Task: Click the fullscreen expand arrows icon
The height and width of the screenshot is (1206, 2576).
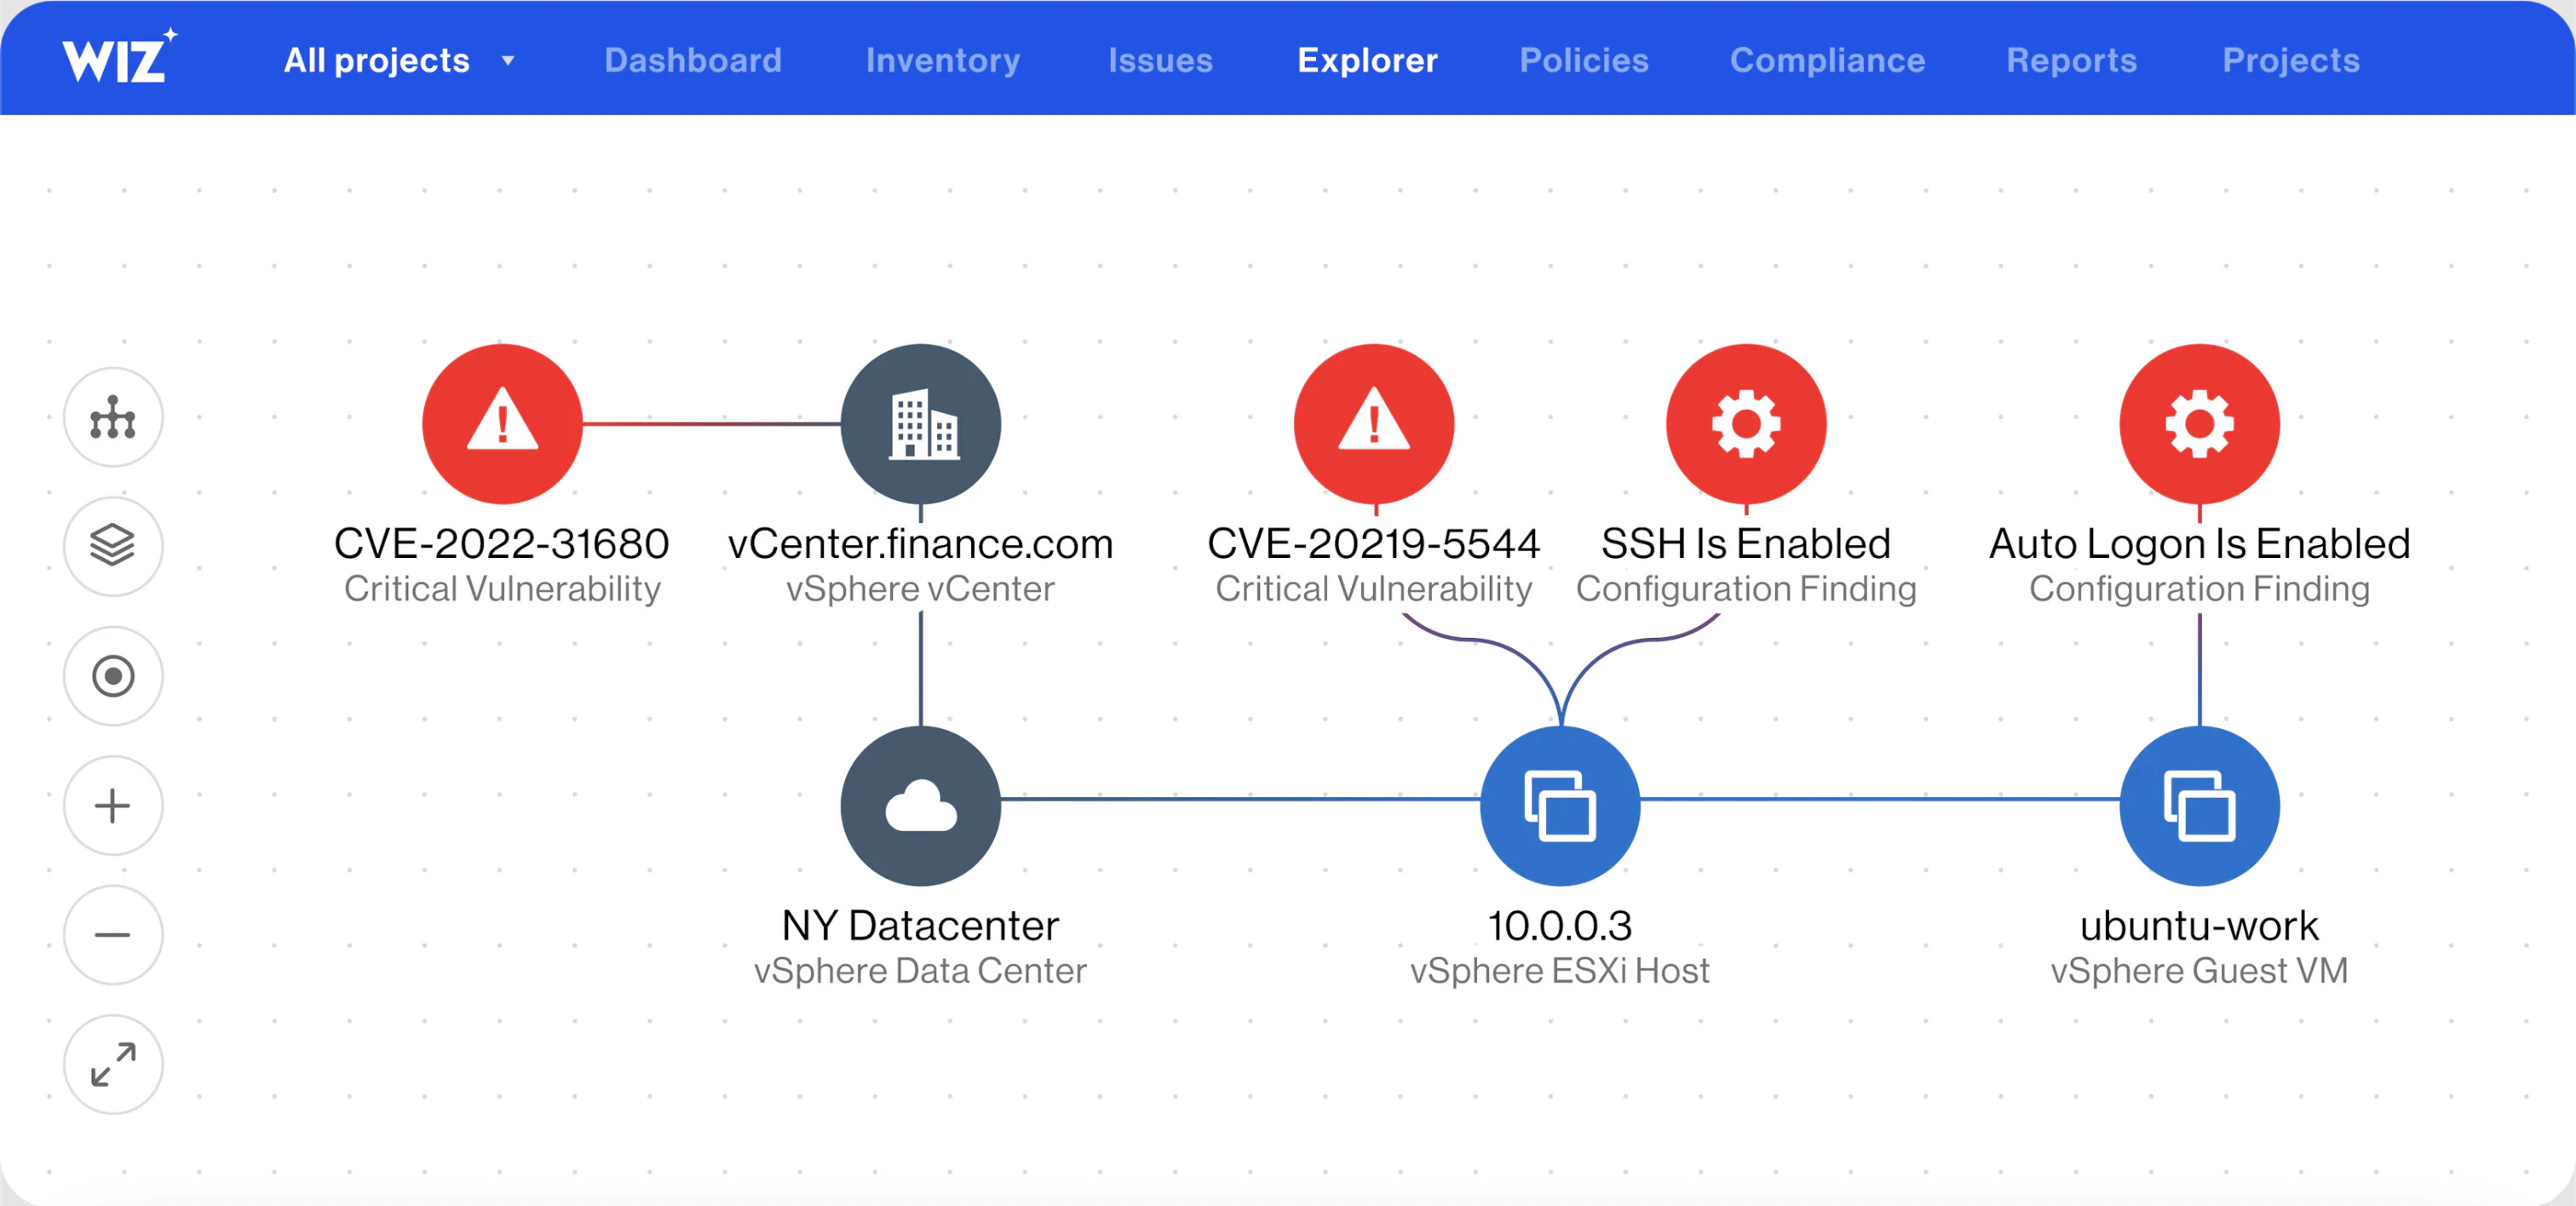Action: (113, 1064)
